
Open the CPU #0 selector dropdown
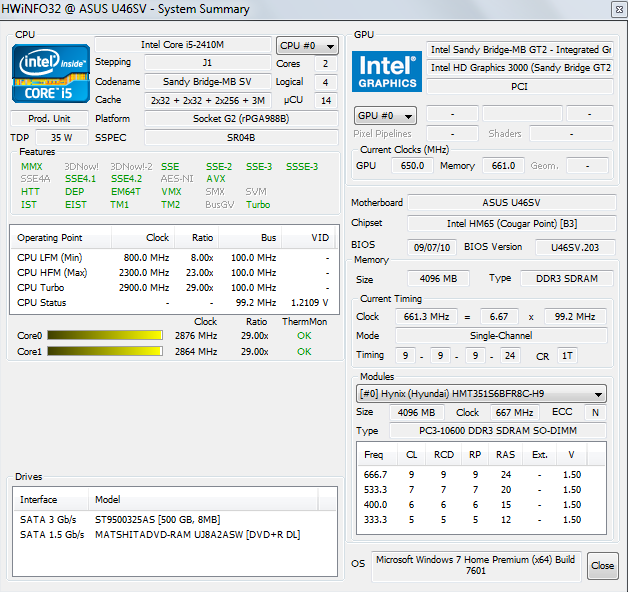(307, 46)
